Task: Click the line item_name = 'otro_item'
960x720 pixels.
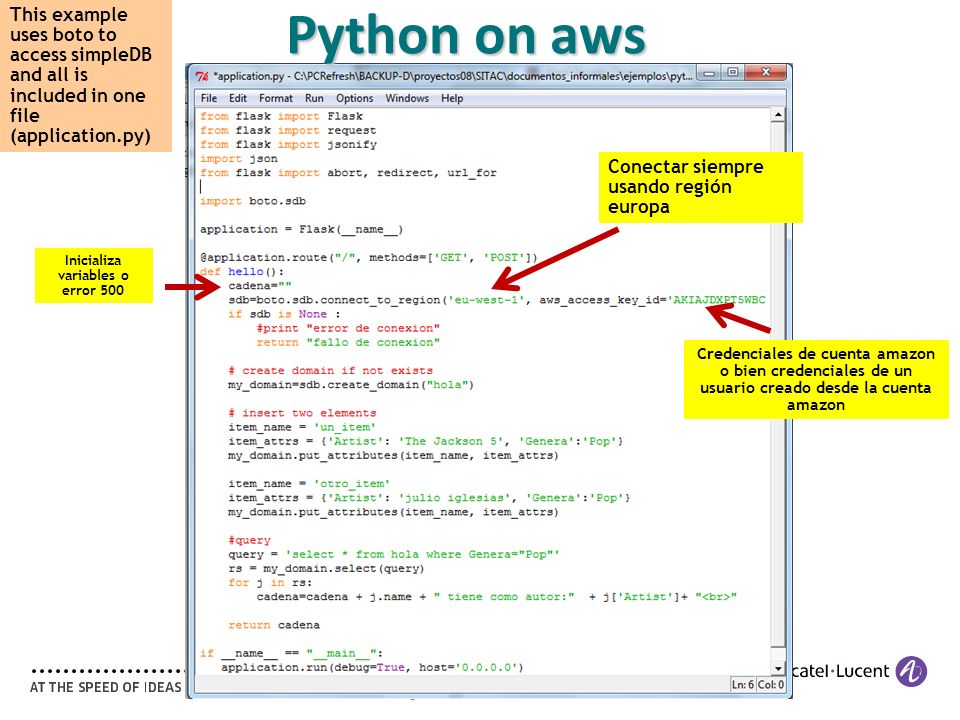Action: tap(309, 484)
